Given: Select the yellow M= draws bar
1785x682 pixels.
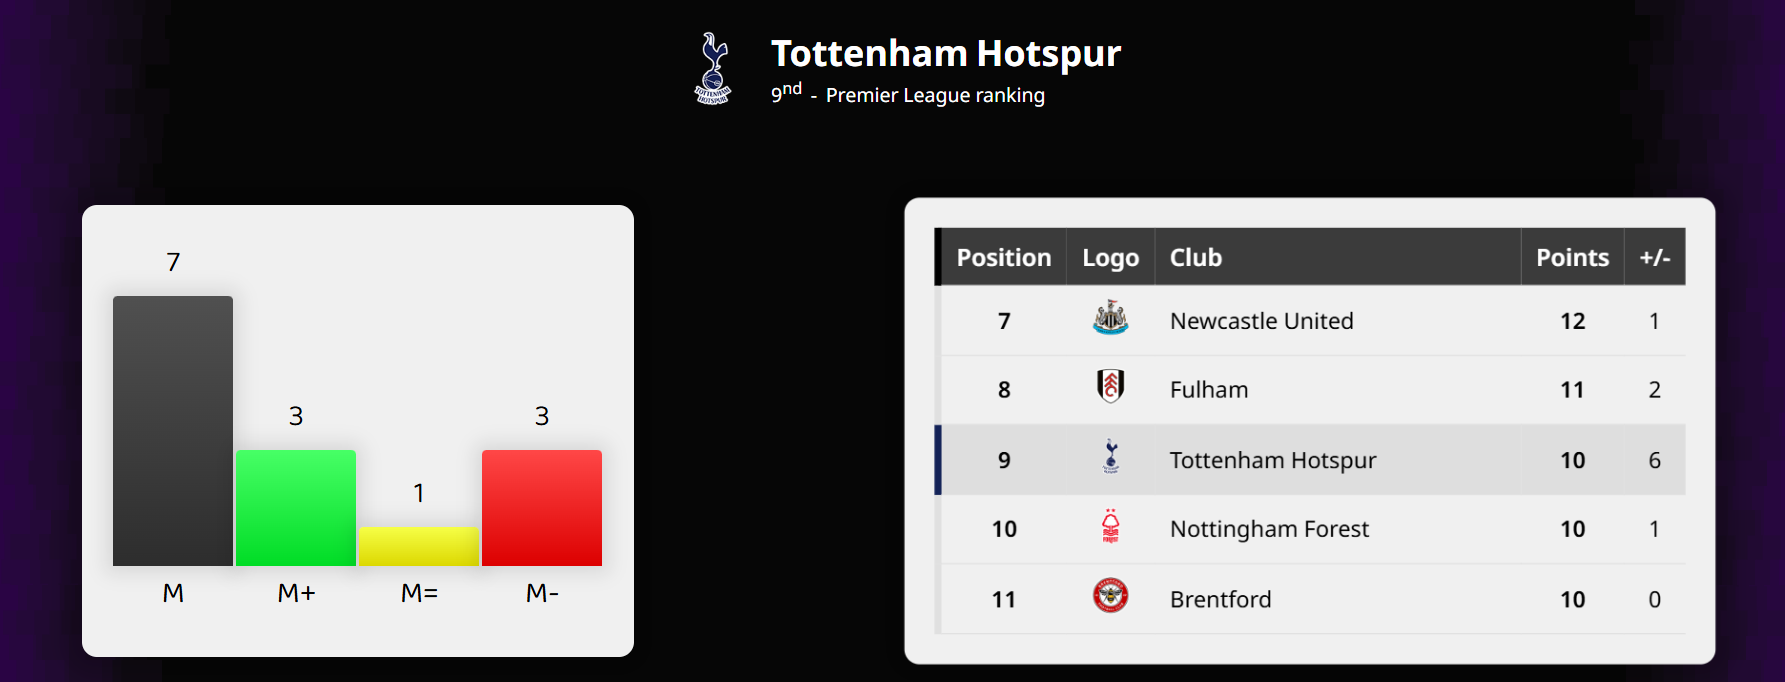Looking at the screenshot, I should click(x=419, y=547).
